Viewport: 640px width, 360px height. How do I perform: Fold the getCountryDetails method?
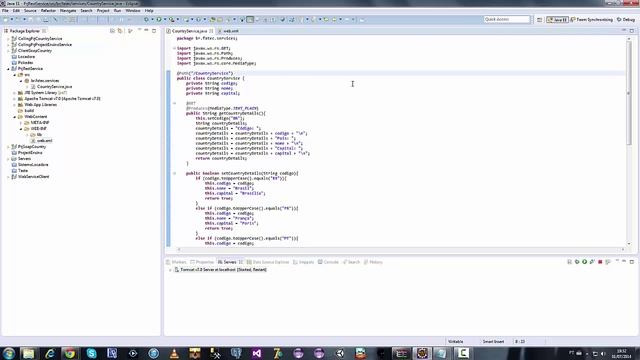[174, 103]
